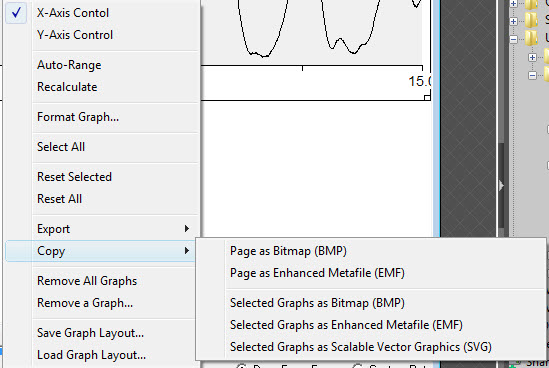Click the graph's corner resize handle
The height and width of the screenshot is (368, 549).
tap(427, 98)
